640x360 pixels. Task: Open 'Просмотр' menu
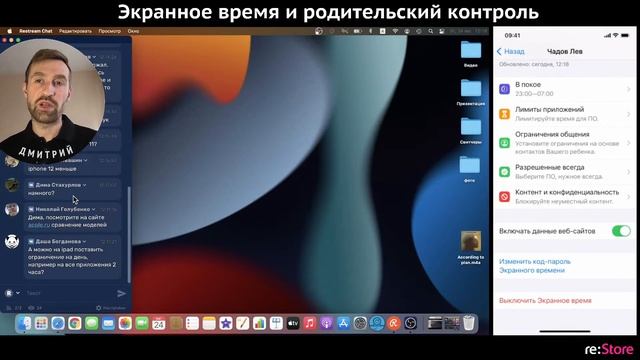pyautogui.click(x=109, y=31)
